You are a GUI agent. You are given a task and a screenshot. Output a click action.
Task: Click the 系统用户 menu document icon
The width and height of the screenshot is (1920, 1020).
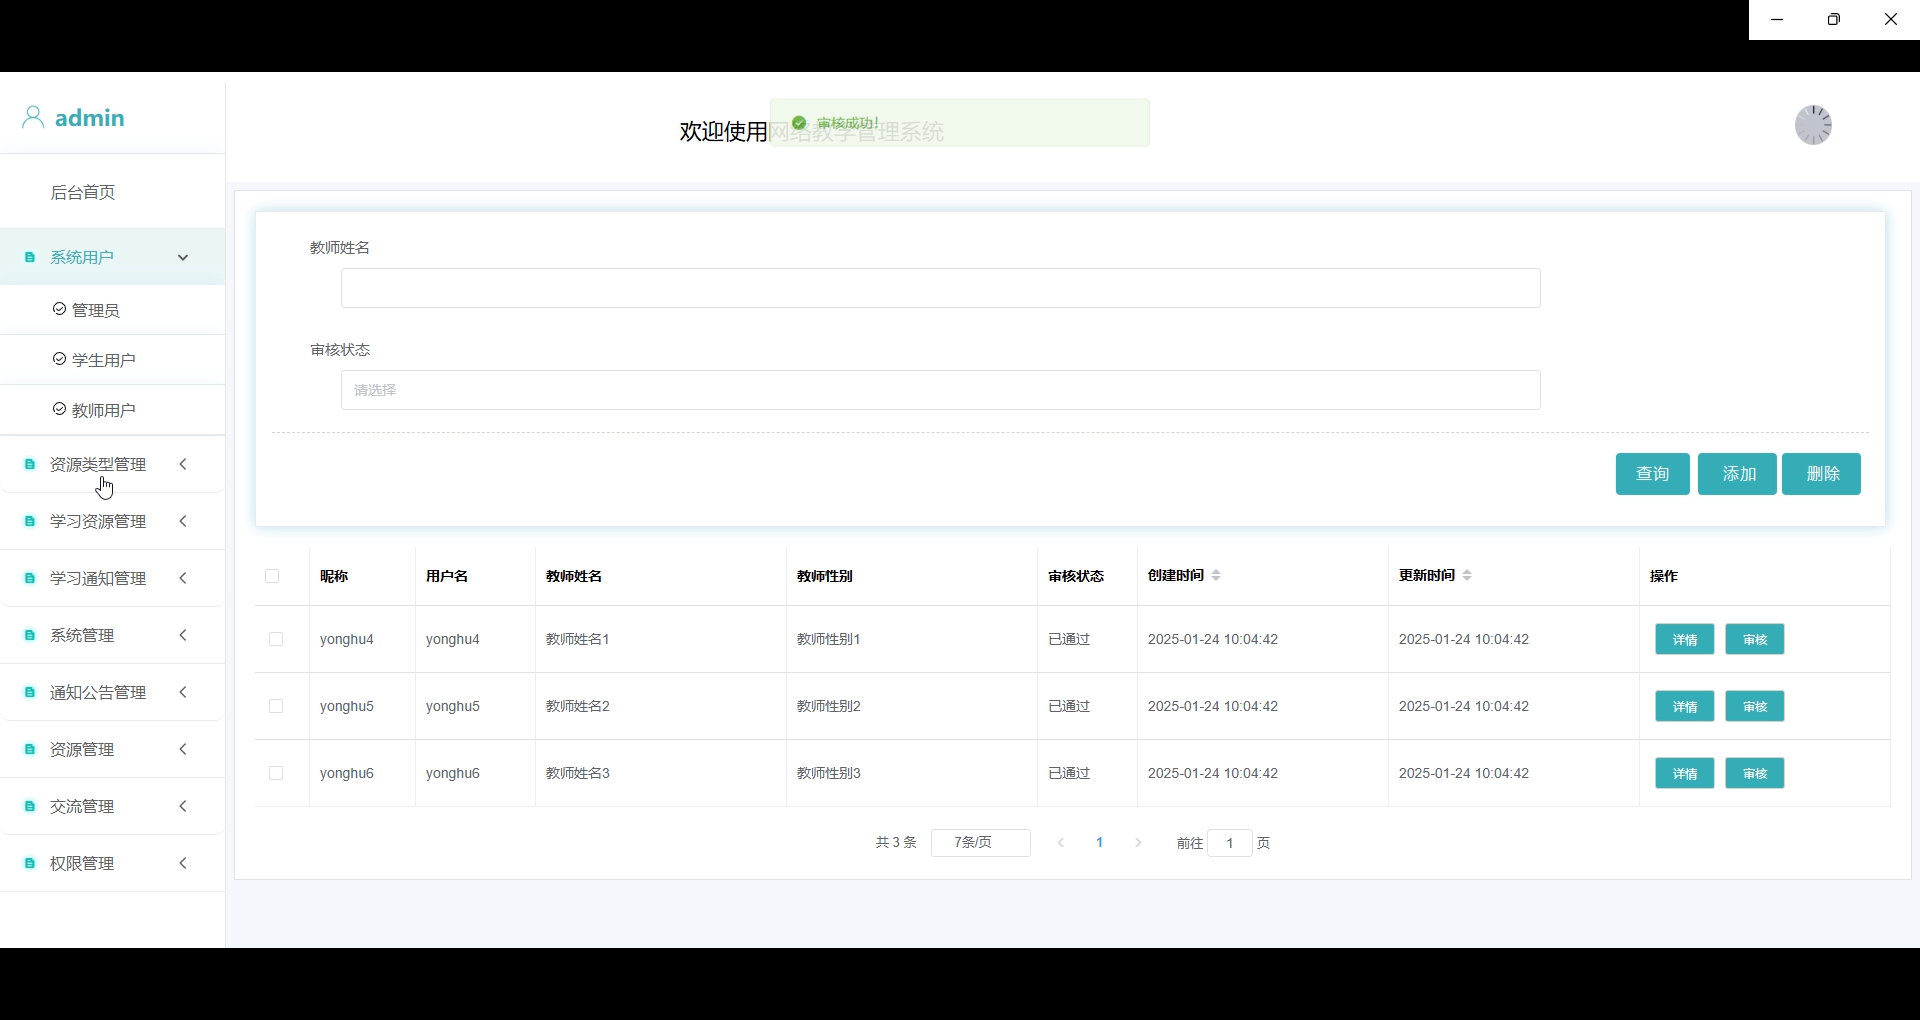30,258
